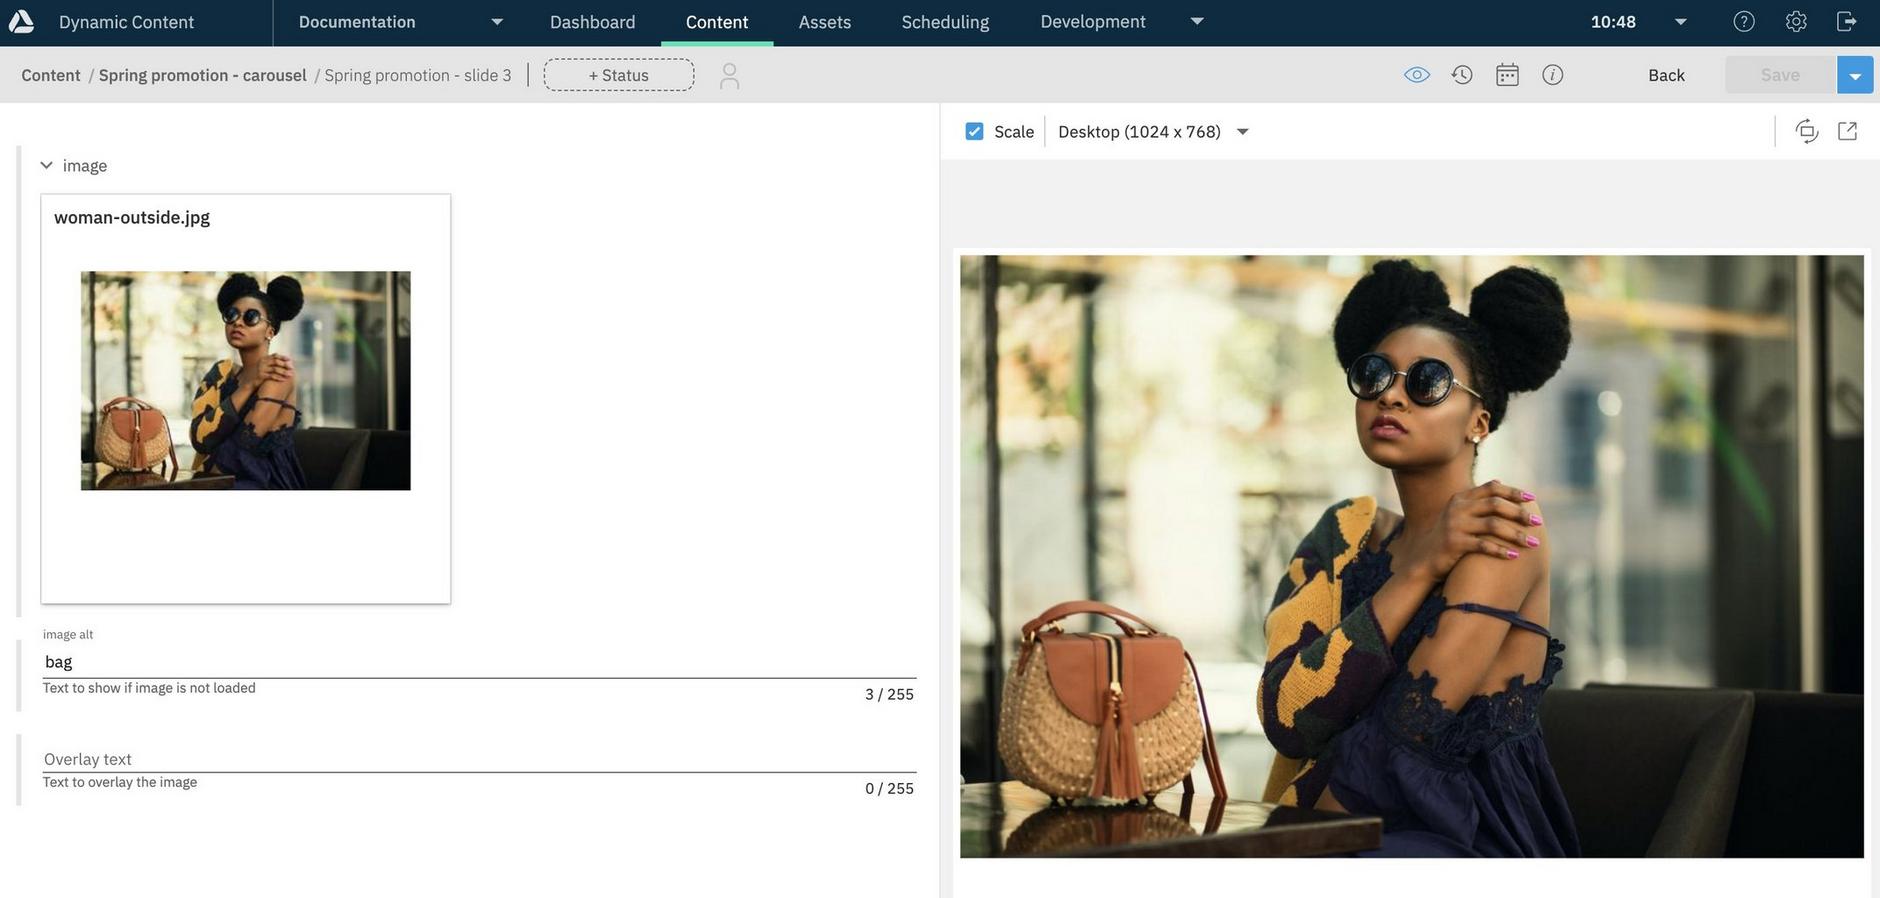The image size is (1880, 898).
Task: Open the Development tab
Action: (1092, 22)
